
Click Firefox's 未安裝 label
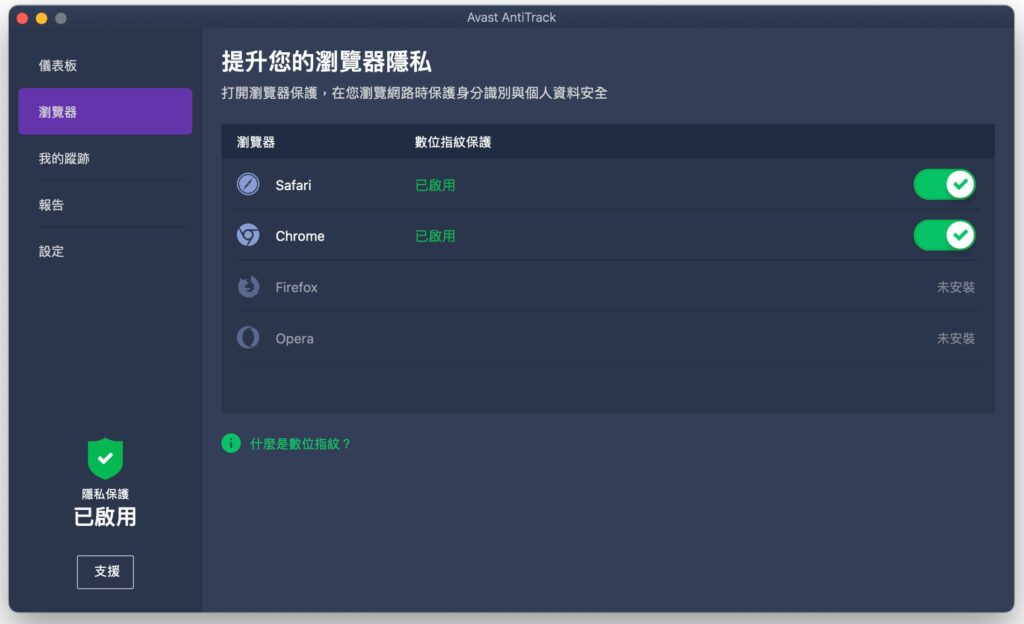955,287
